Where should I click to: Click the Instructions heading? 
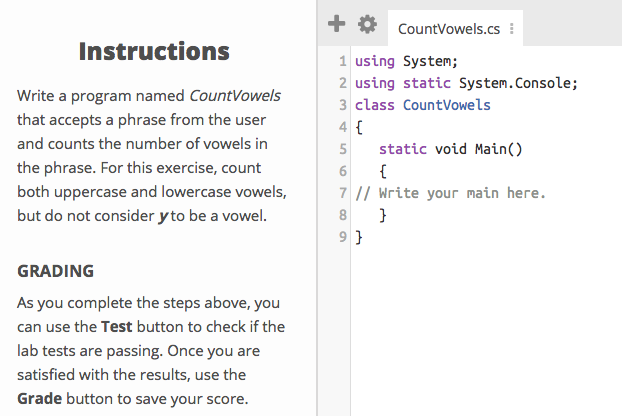(154, 51)
